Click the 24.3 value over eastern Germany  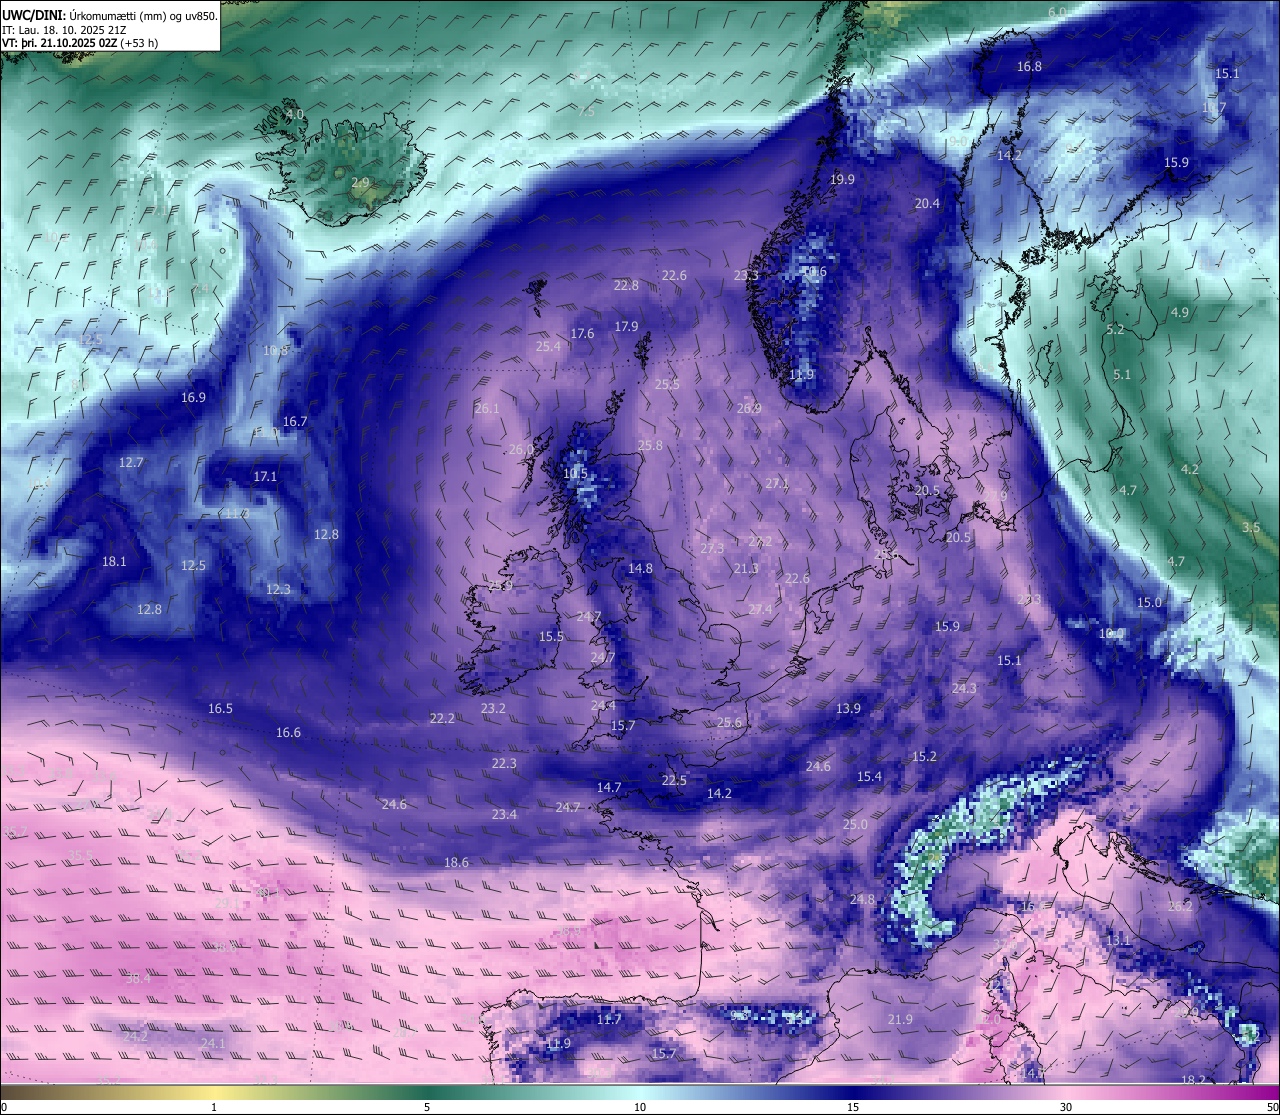point(964,688)
